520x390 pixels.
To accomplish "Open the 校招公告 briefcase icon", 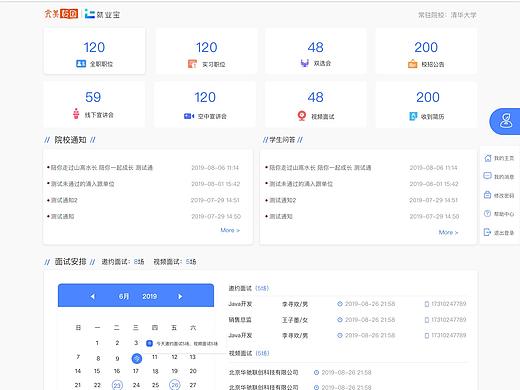I will click(x=412, y=64).
